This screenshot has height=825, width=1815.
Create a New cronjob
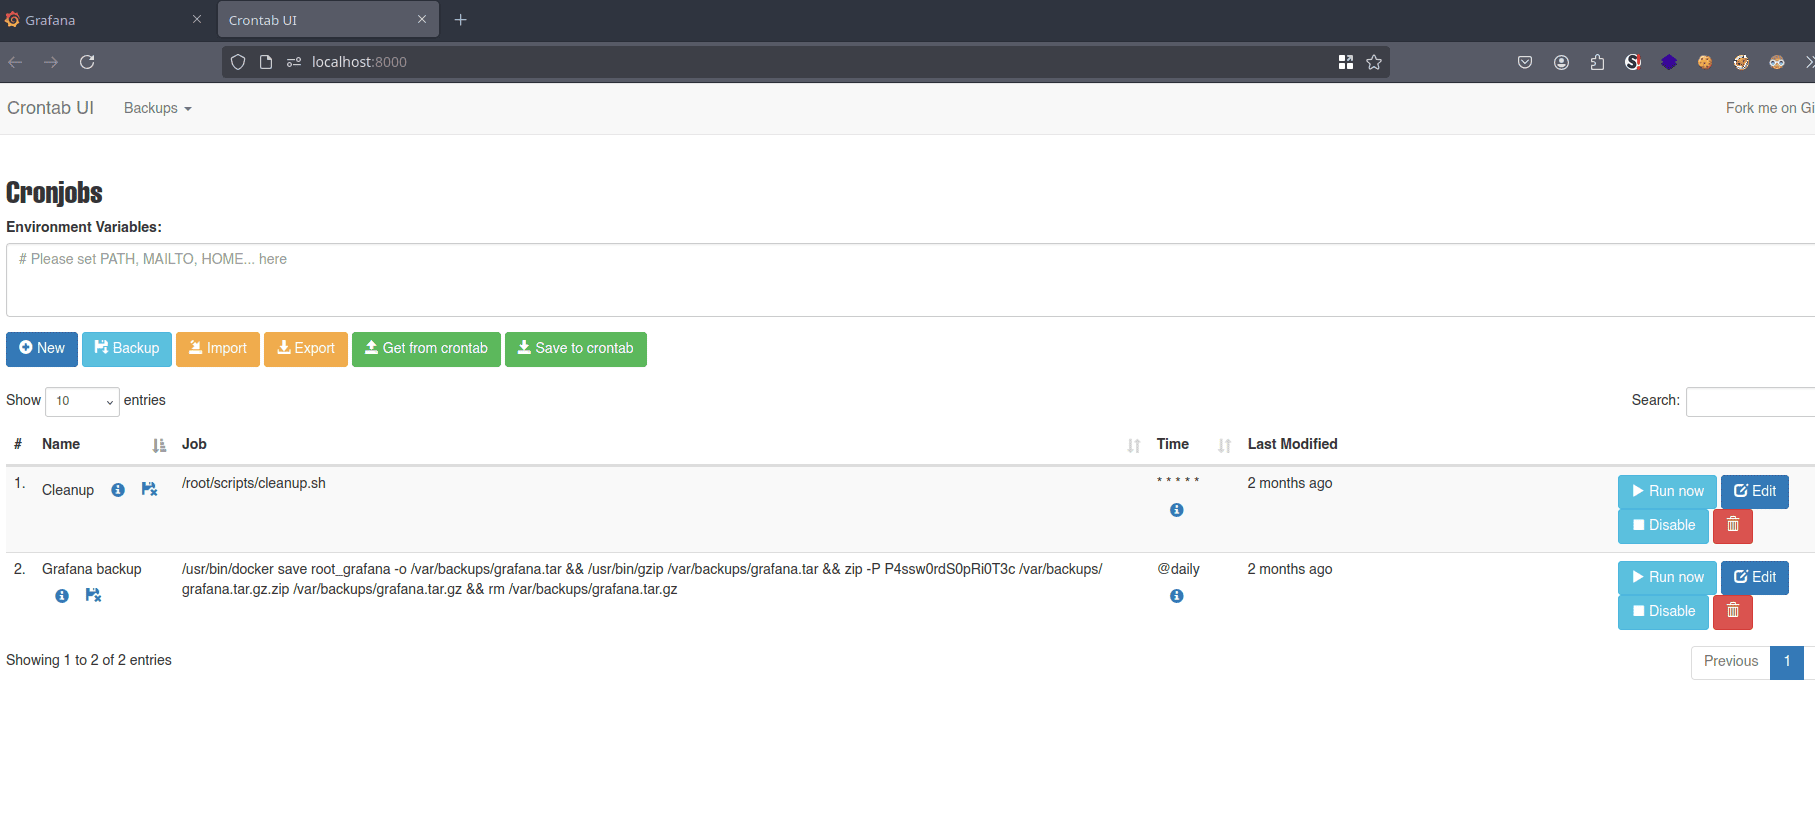(x=42, y=349)
